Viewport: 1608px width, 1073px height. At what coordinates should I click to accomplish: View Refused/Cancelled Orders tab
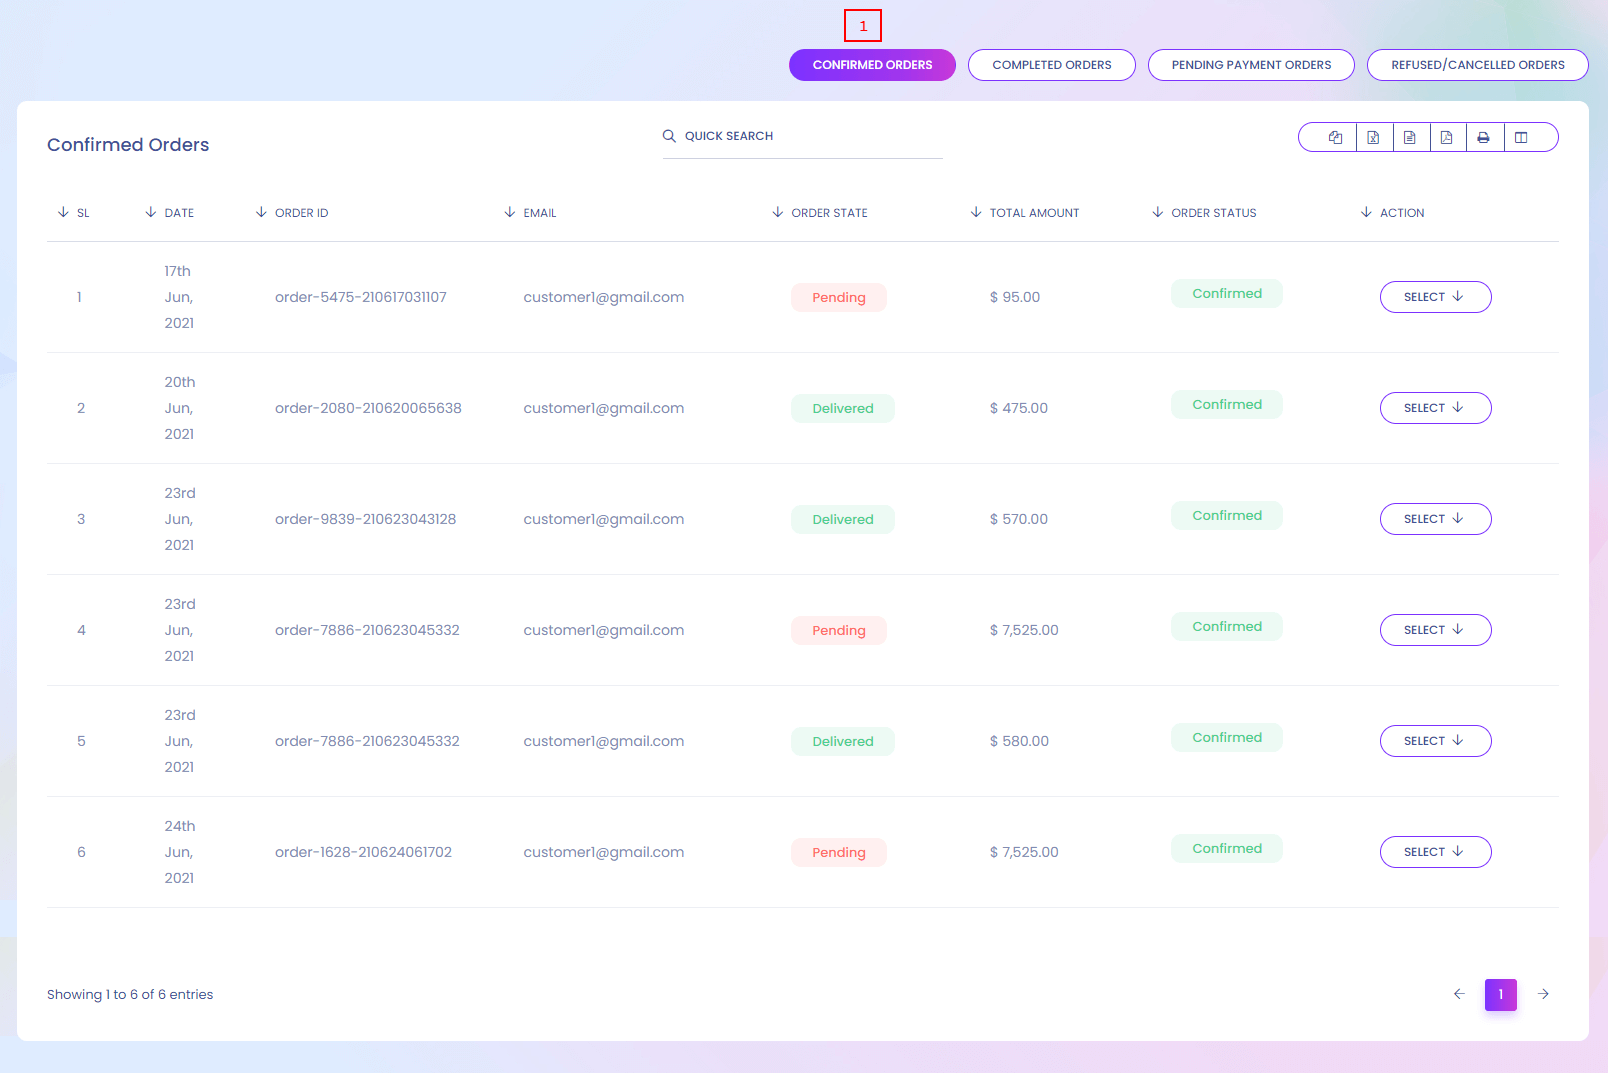pos(1477,65)
